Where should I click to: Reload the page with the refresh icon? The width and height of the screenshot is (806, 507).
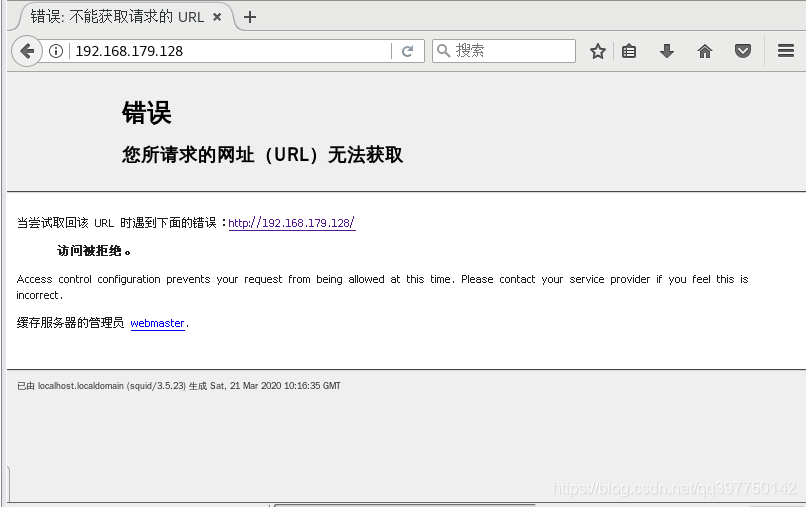coord(408,51)
